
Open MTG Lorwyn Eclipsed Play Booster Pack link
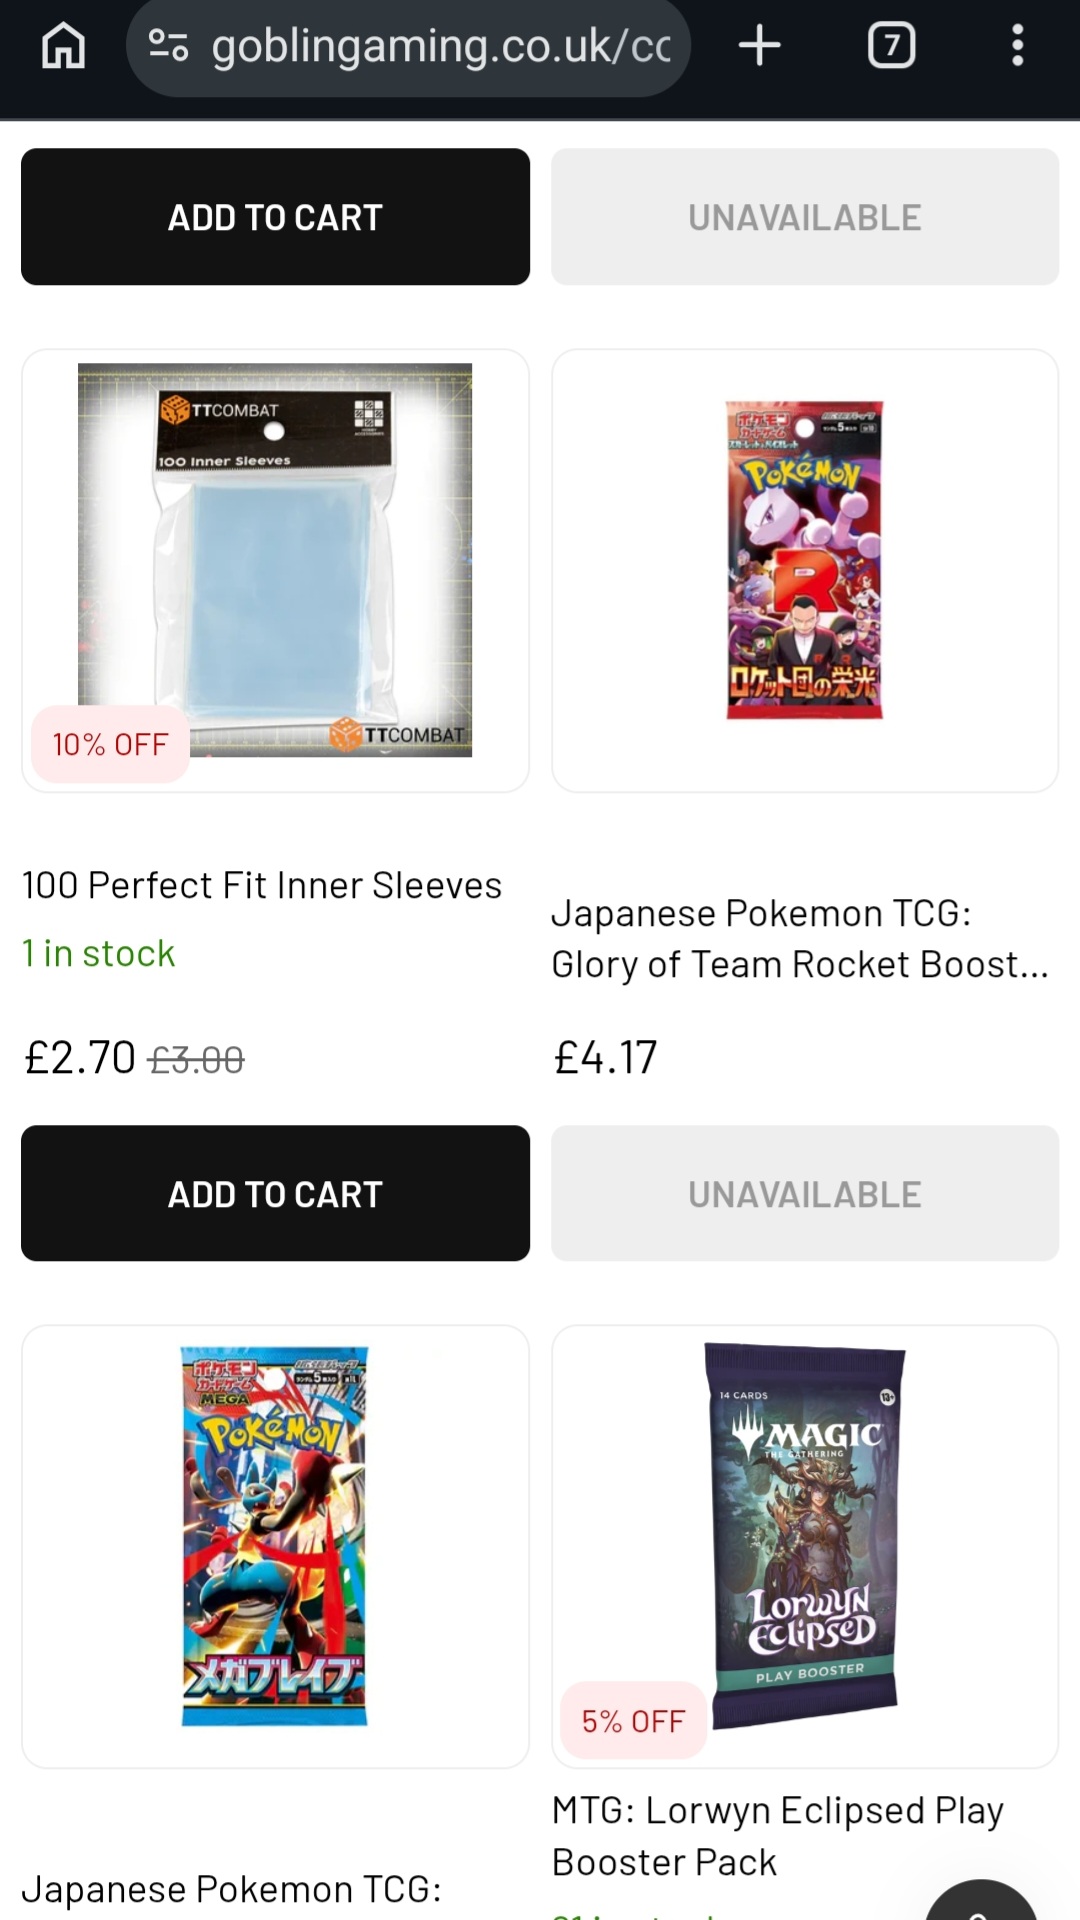tap(778, 1836)
